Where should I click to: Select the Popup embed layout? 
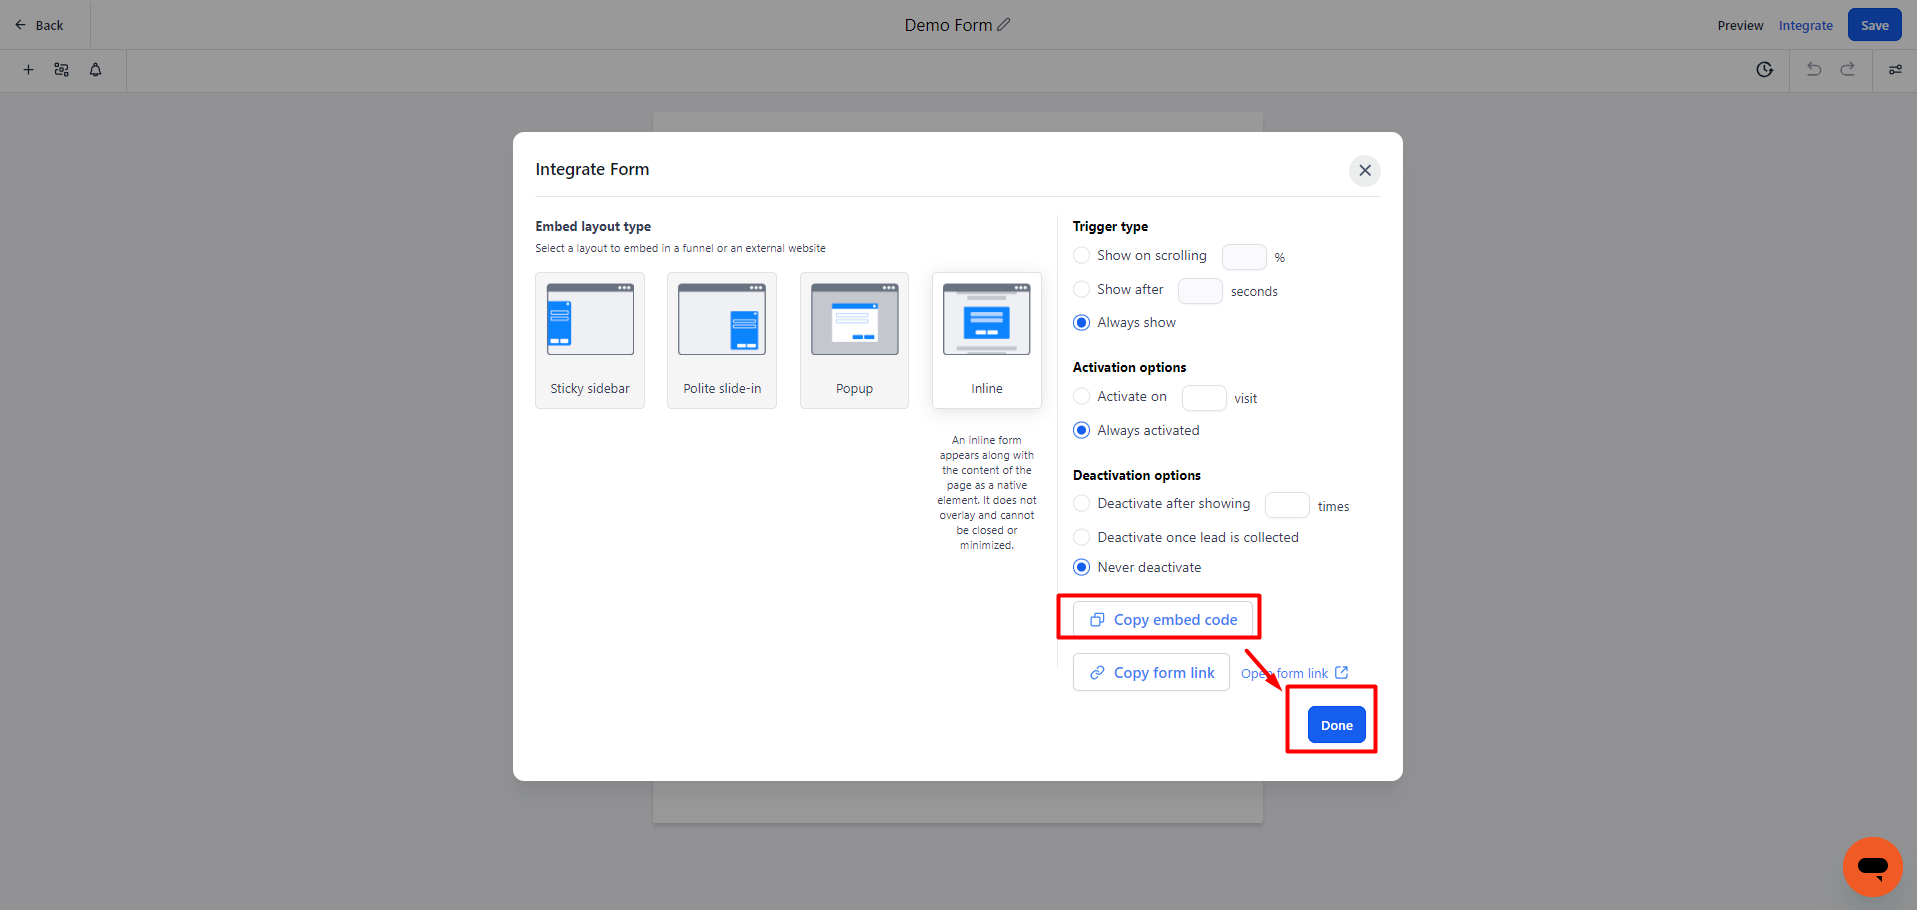pyautogui.click(x=854, y=340)
